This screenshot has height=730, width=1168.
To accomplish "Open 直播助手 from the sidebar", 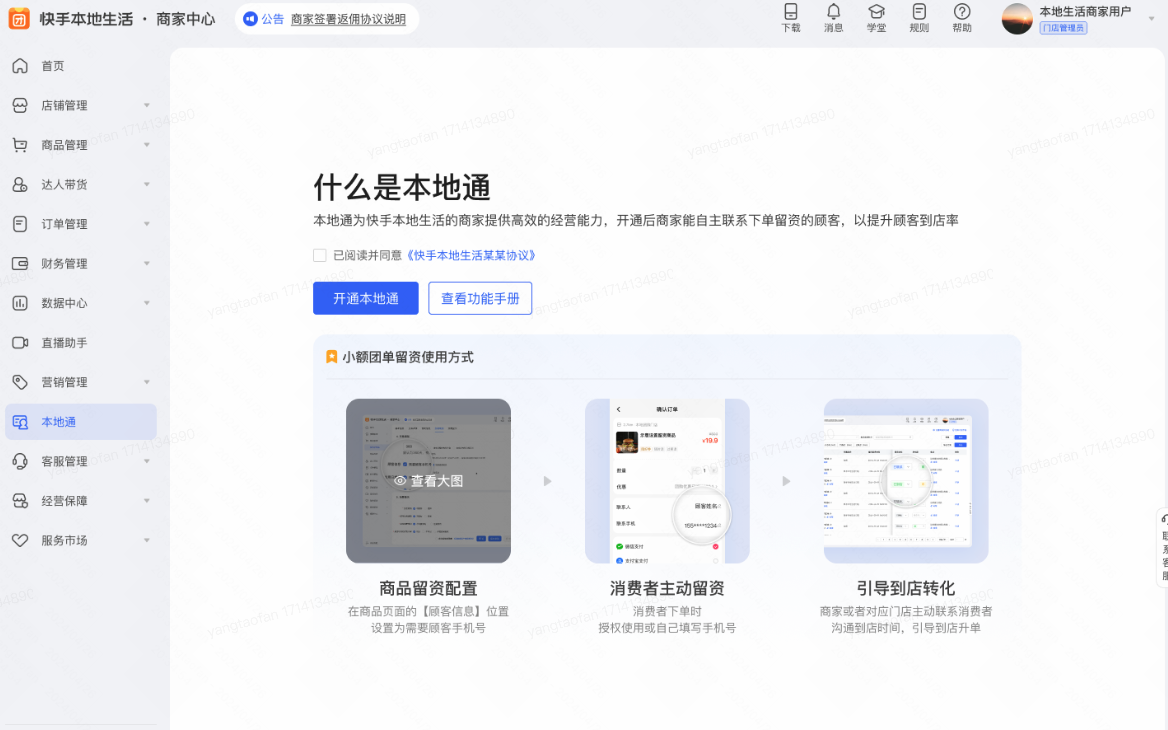I will 66,342.
